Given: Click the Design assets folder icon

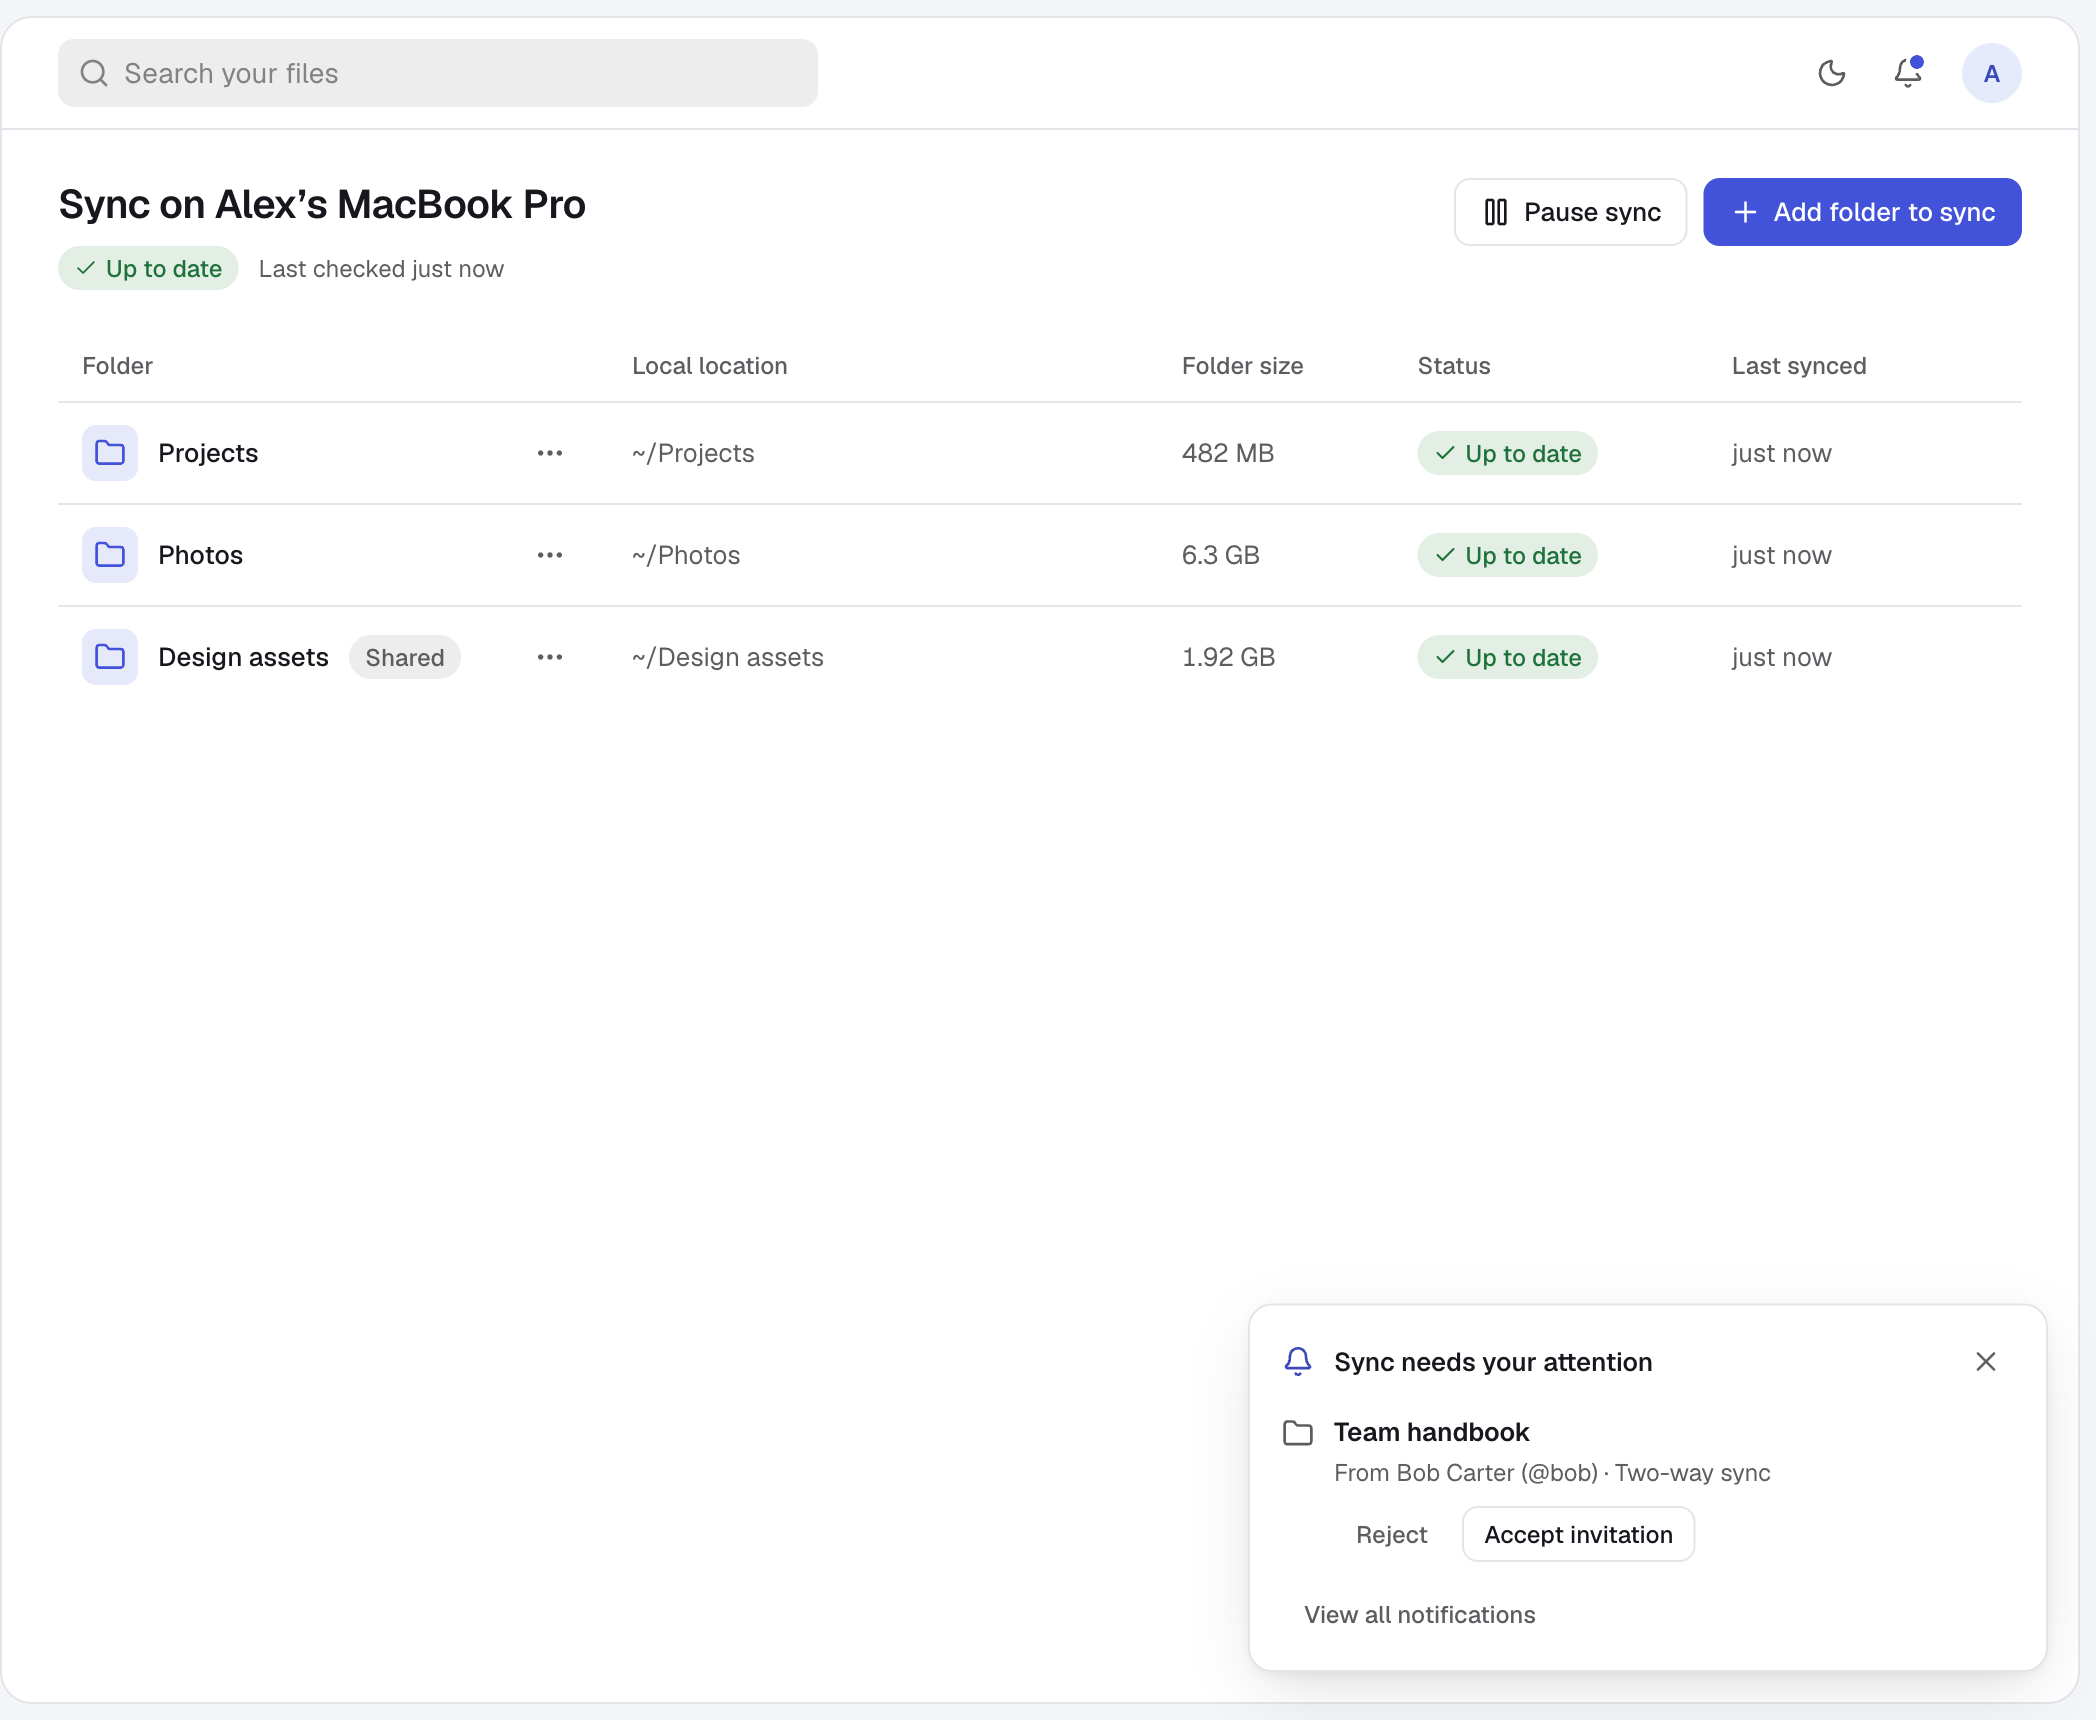Looking at the screenshot, I should click(x=110, y=657).
